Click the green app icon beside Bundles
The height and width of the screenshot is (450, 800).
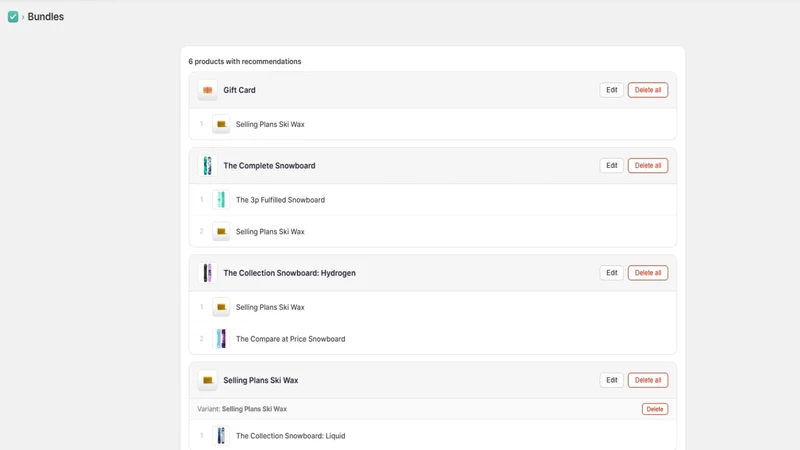(x=13, y=17)
